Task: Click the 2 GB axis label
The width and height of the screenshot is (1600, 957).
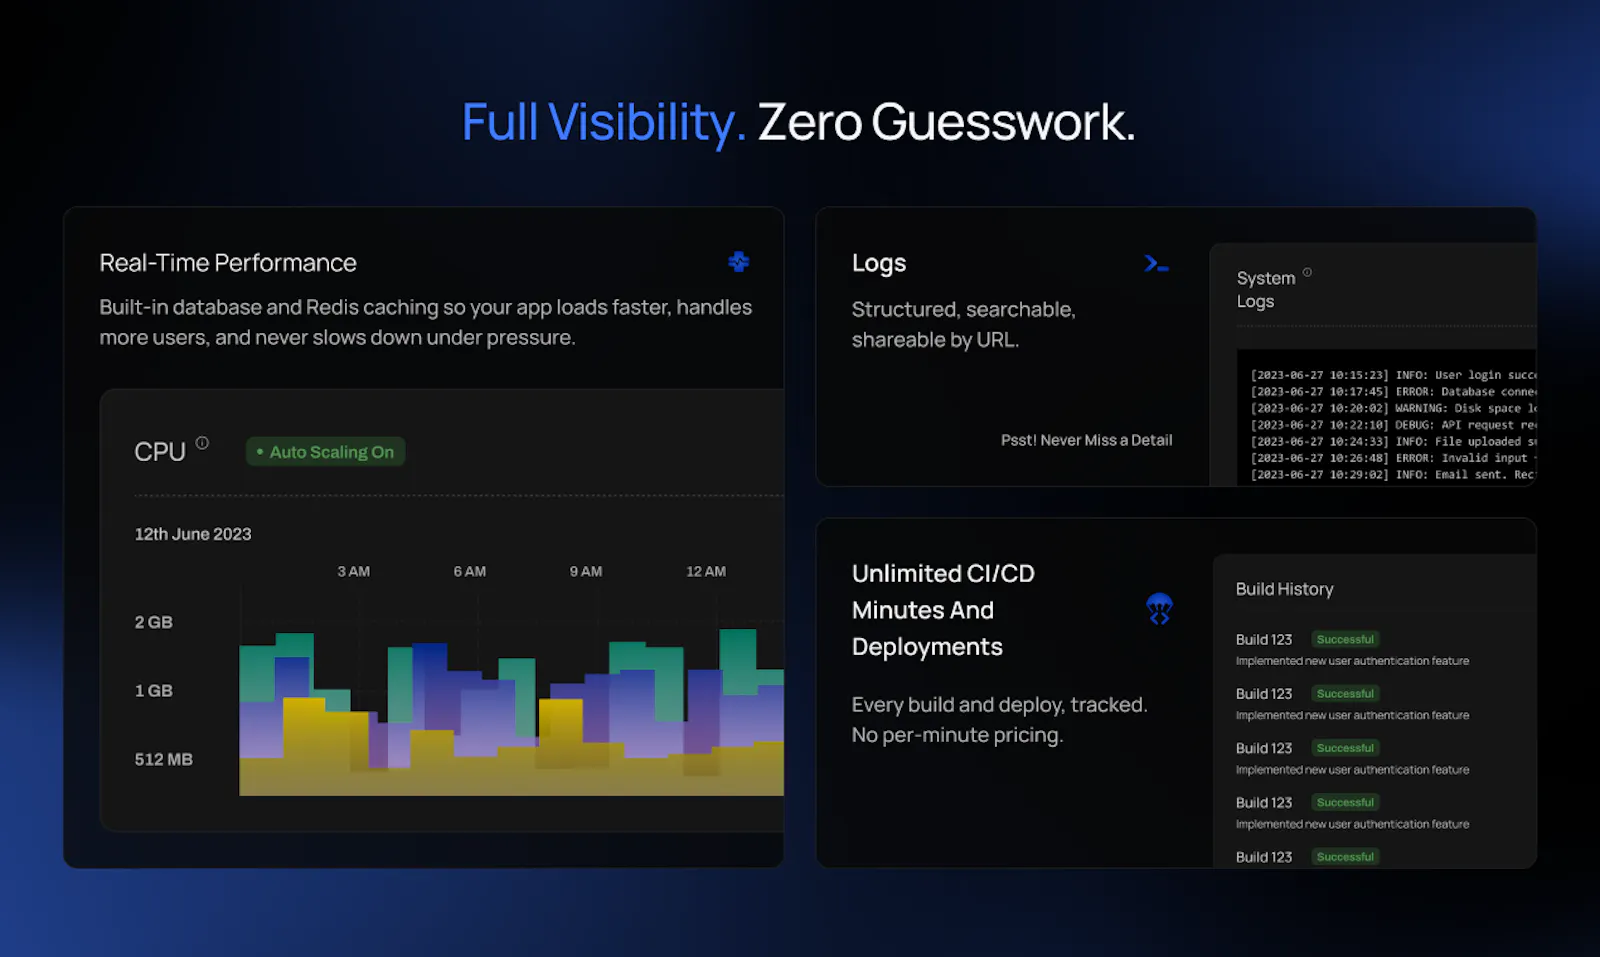Action: pyautogui.click(x=154, y=622)
